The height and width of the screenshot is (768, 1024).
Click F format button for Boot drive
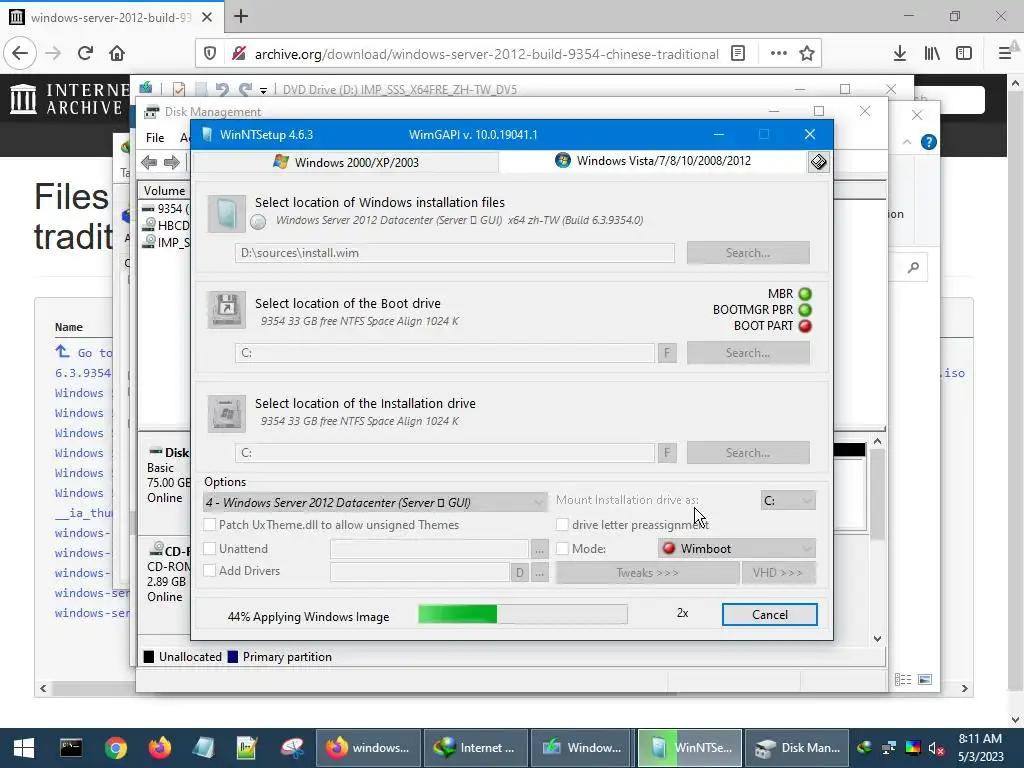(x=667, y=353)
